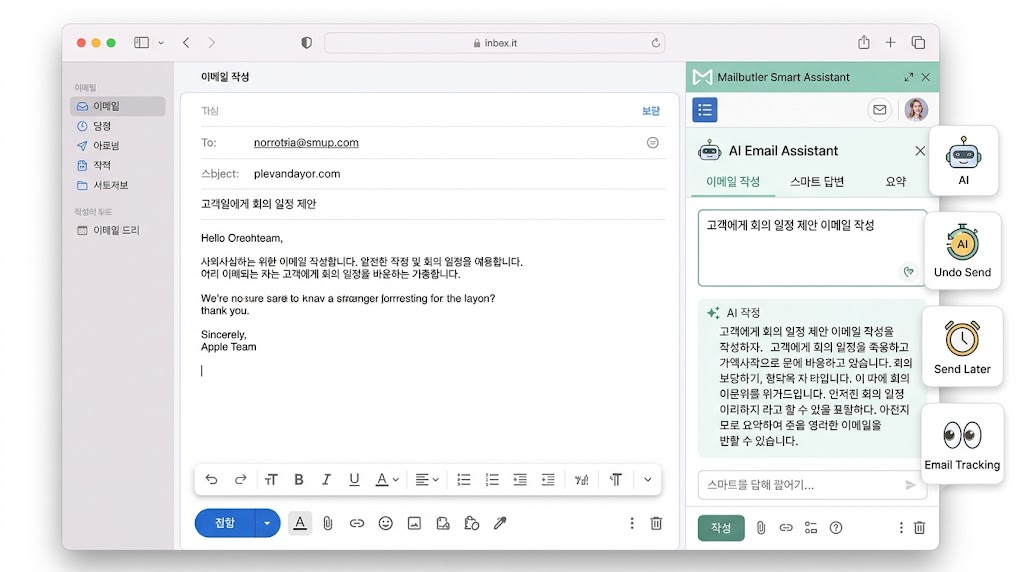1024x572 pixels.
Task: Expand more formatting options chevron
Action: point(647,480)
